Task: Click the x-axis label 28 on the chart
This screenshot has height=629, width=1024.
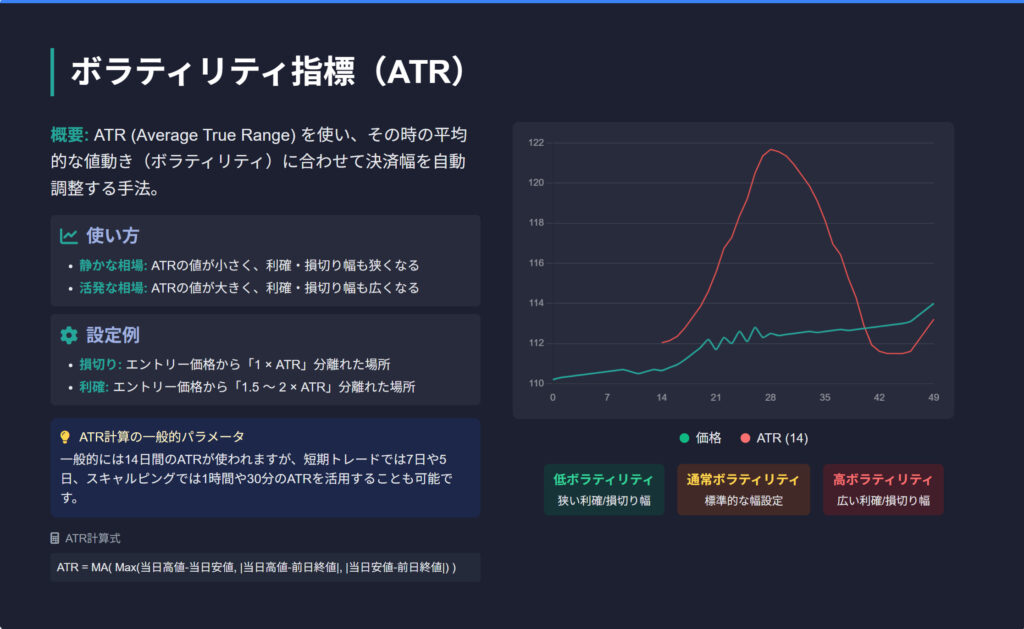Action: point(770,397)
